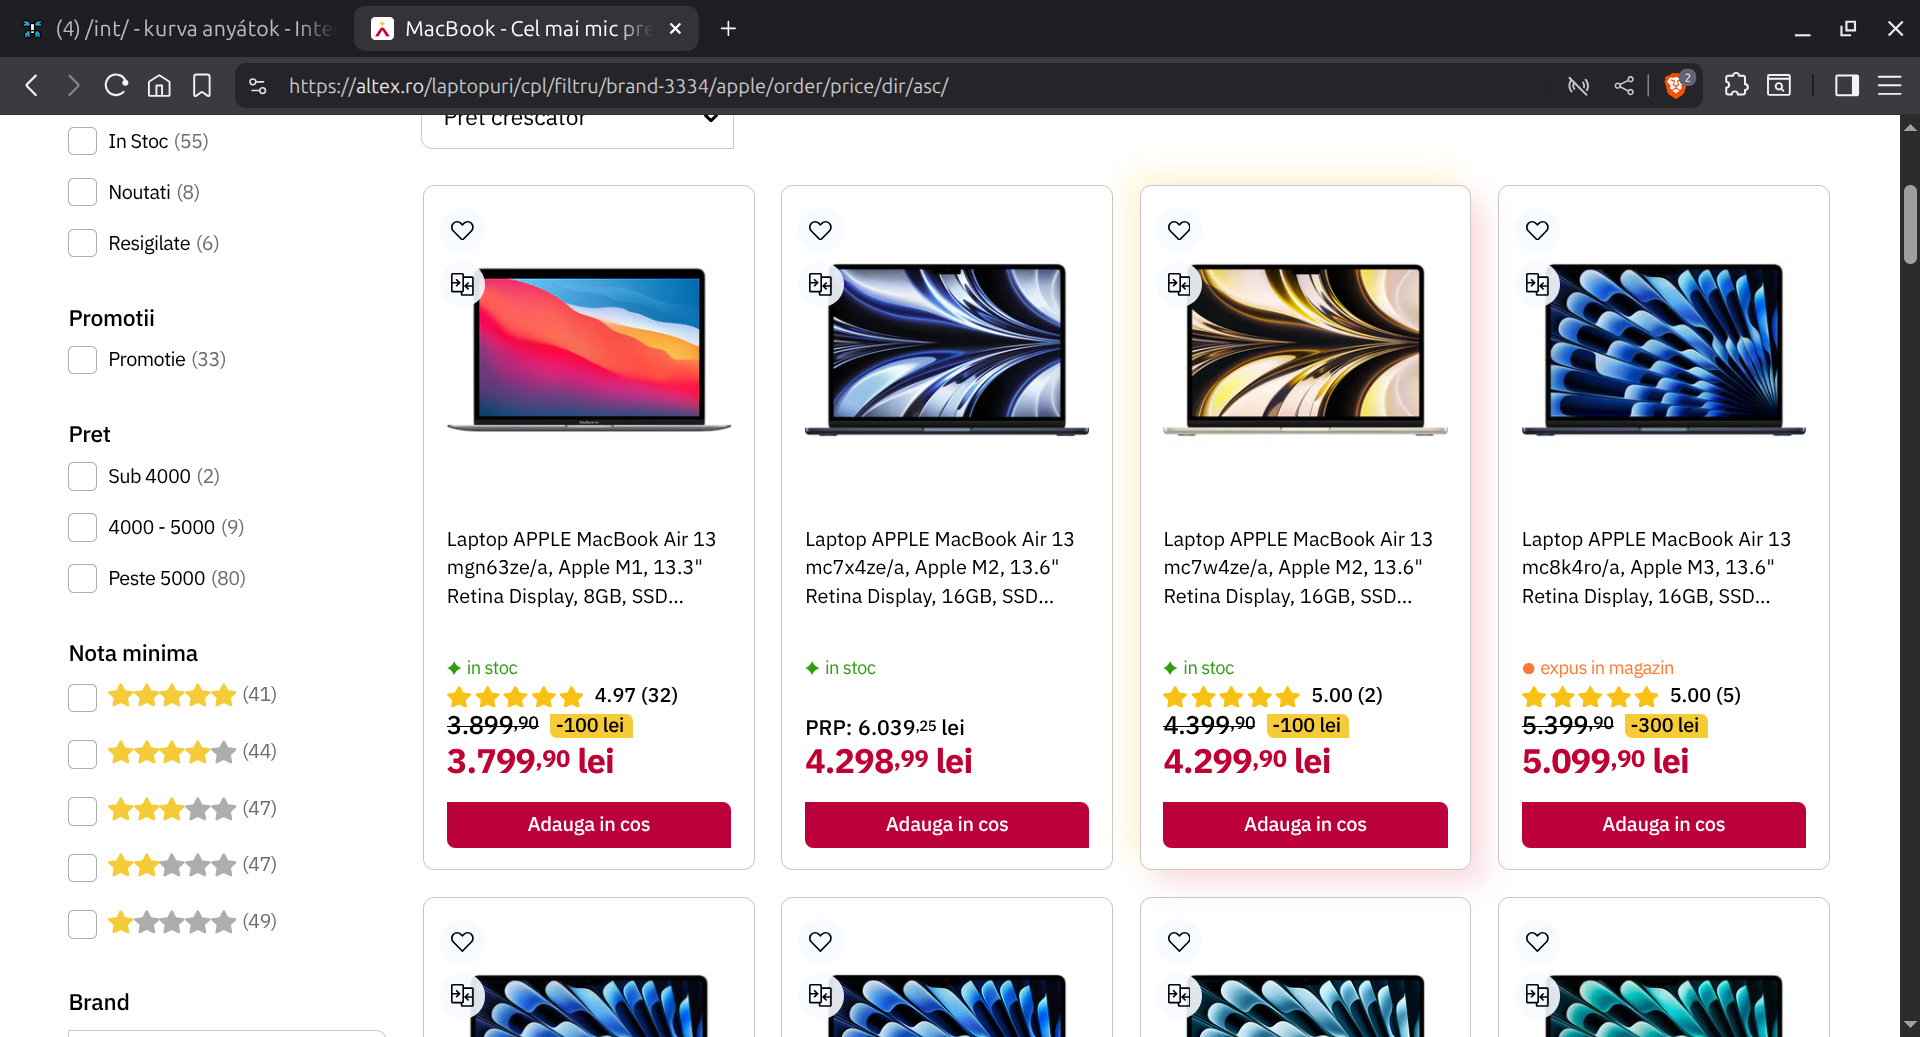Click the page vertical scrollbar thumb
The image size is (1920, 1037).
coord(1910,225)
